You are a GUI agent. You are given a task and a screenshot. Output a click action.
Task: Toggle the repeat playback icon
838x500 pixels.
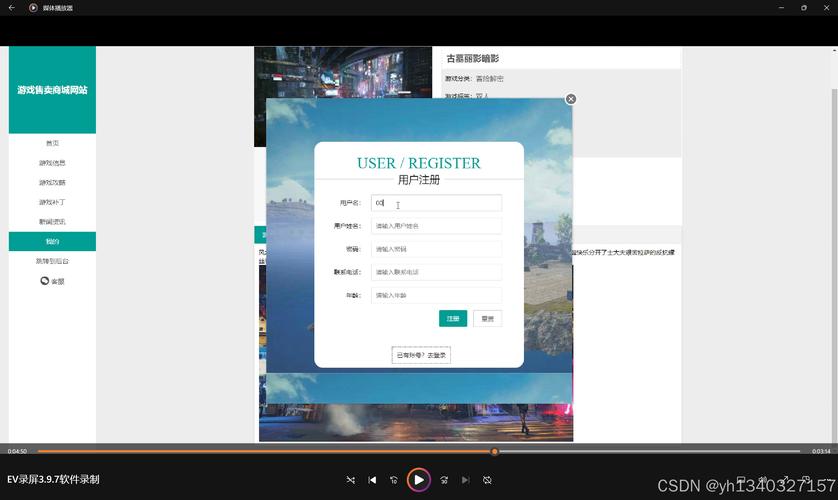[488, 480]
